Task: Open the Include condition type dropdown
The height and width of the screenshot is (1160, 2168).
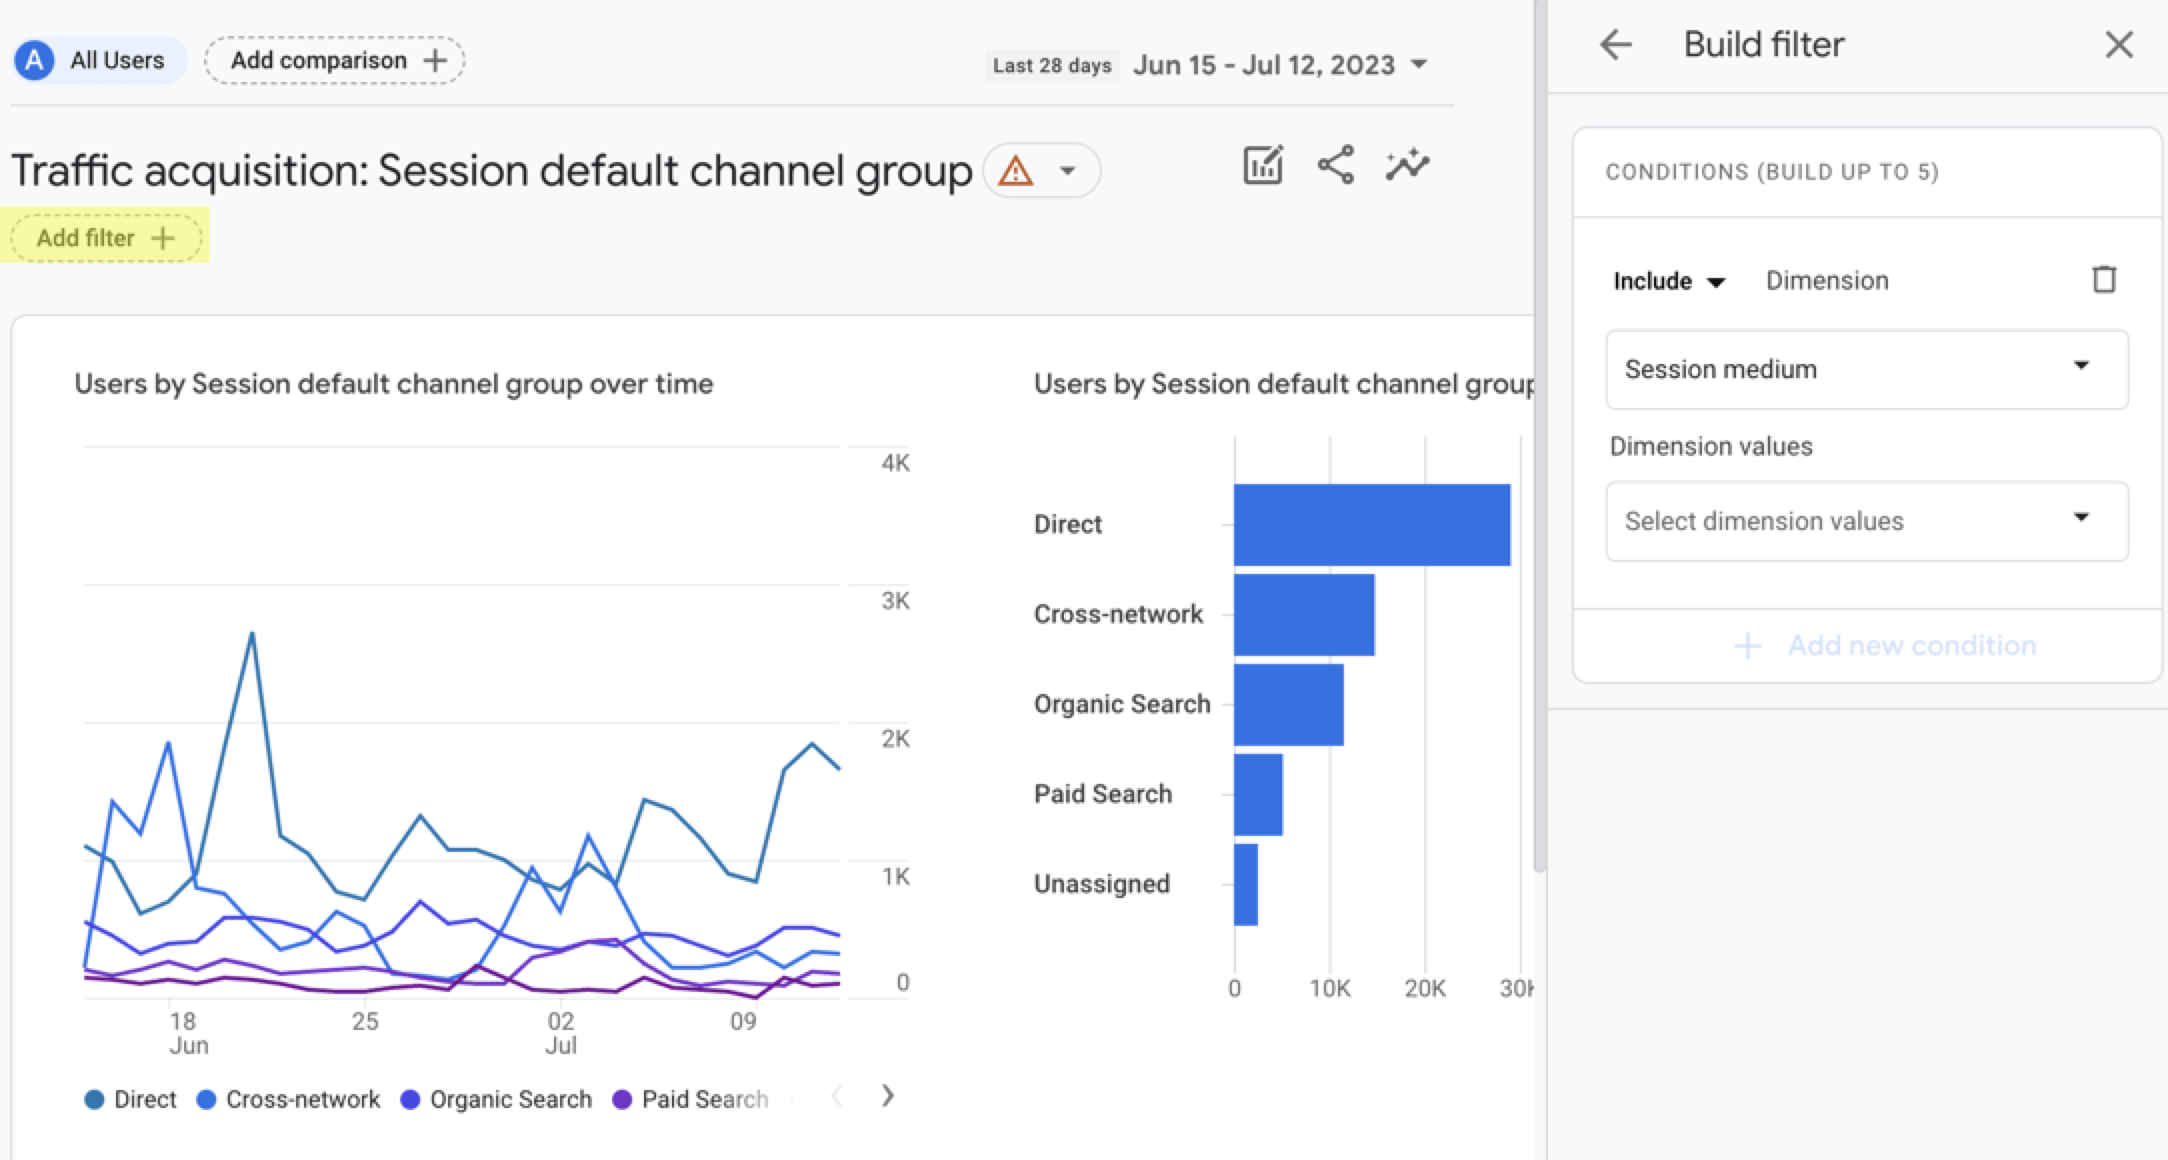Action: coord(1669,281)
